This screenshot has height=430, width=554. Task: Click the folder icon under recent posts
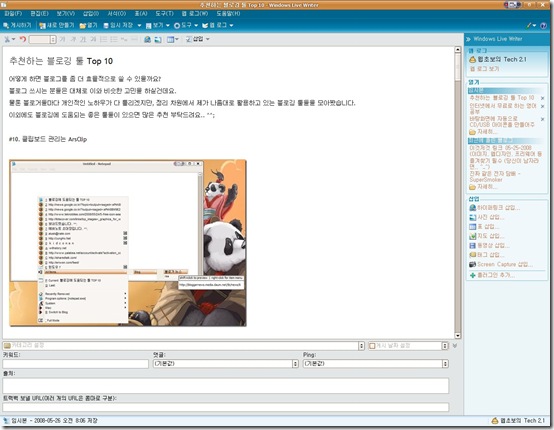[x=472, y=187]
